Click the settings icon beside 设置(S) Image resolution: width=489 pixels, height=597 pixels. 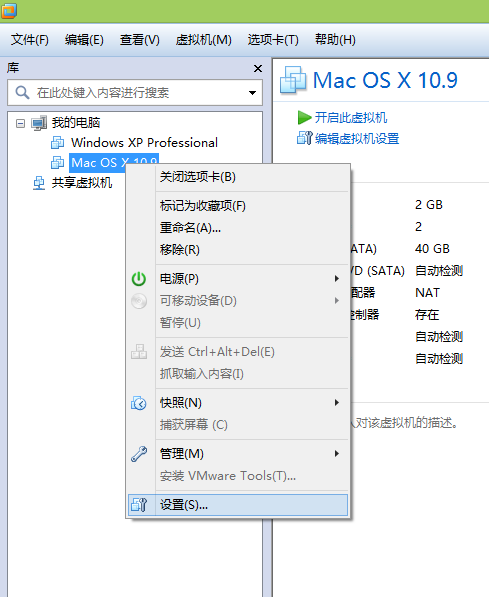139,505
